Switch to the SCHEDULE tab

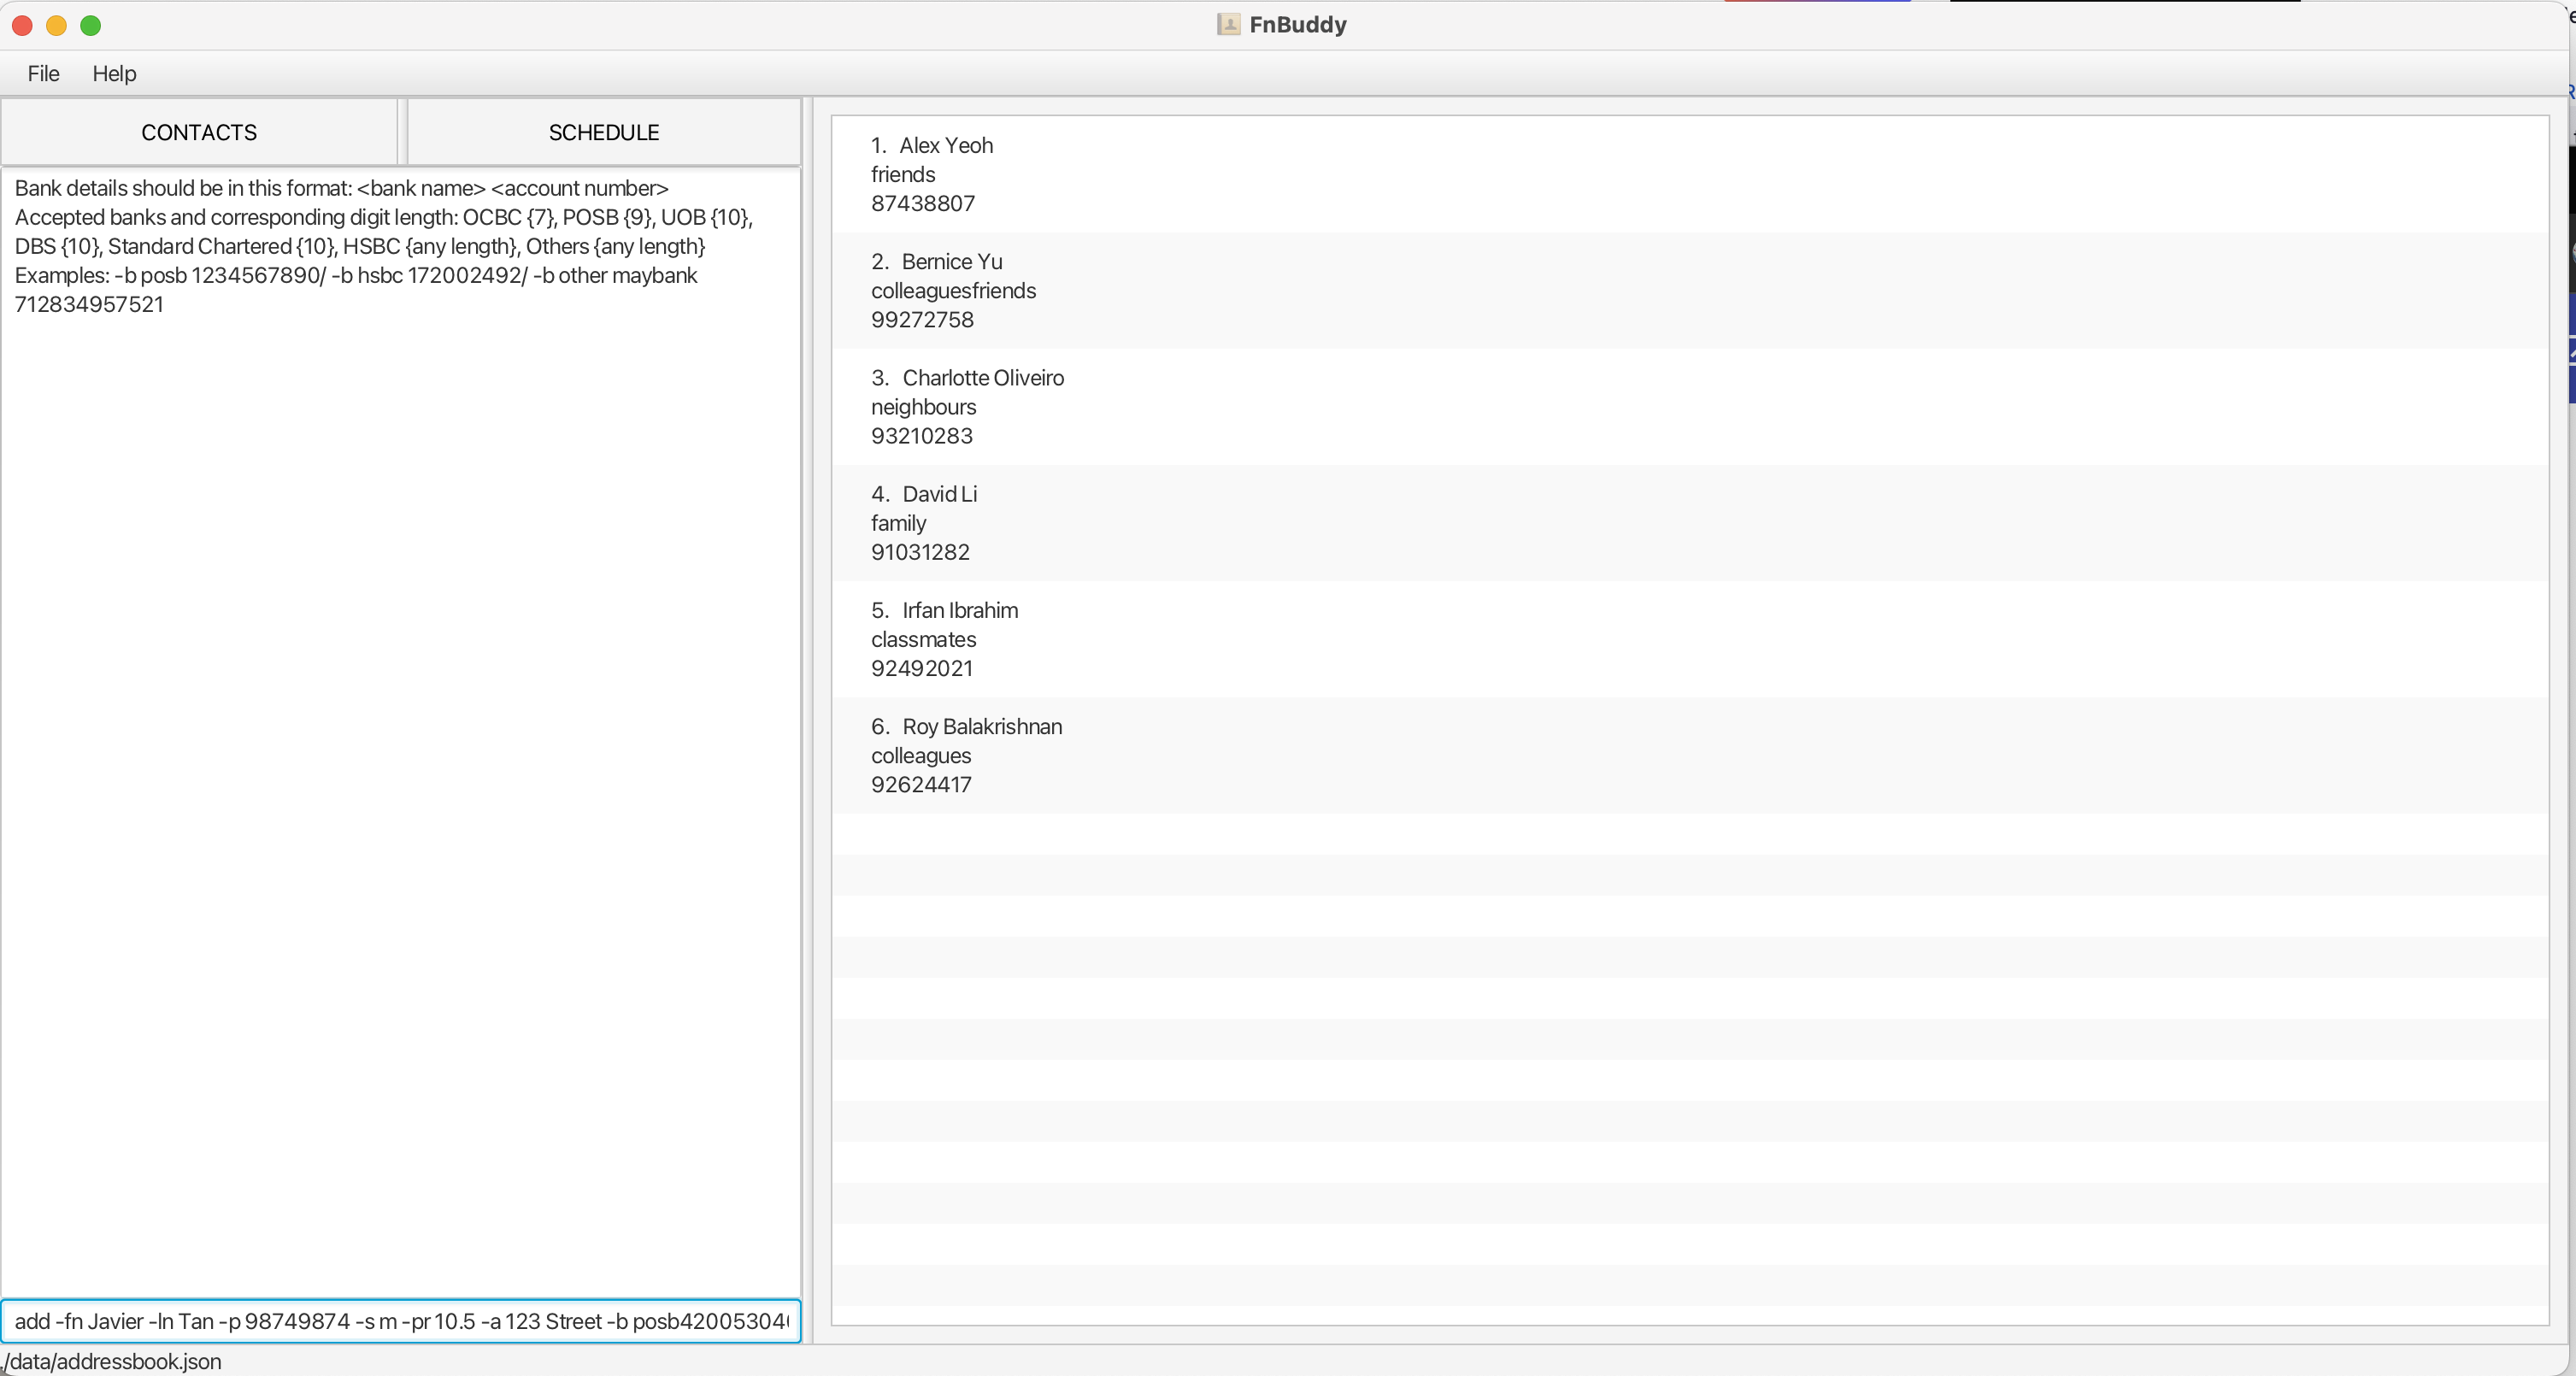pos(603,132)
